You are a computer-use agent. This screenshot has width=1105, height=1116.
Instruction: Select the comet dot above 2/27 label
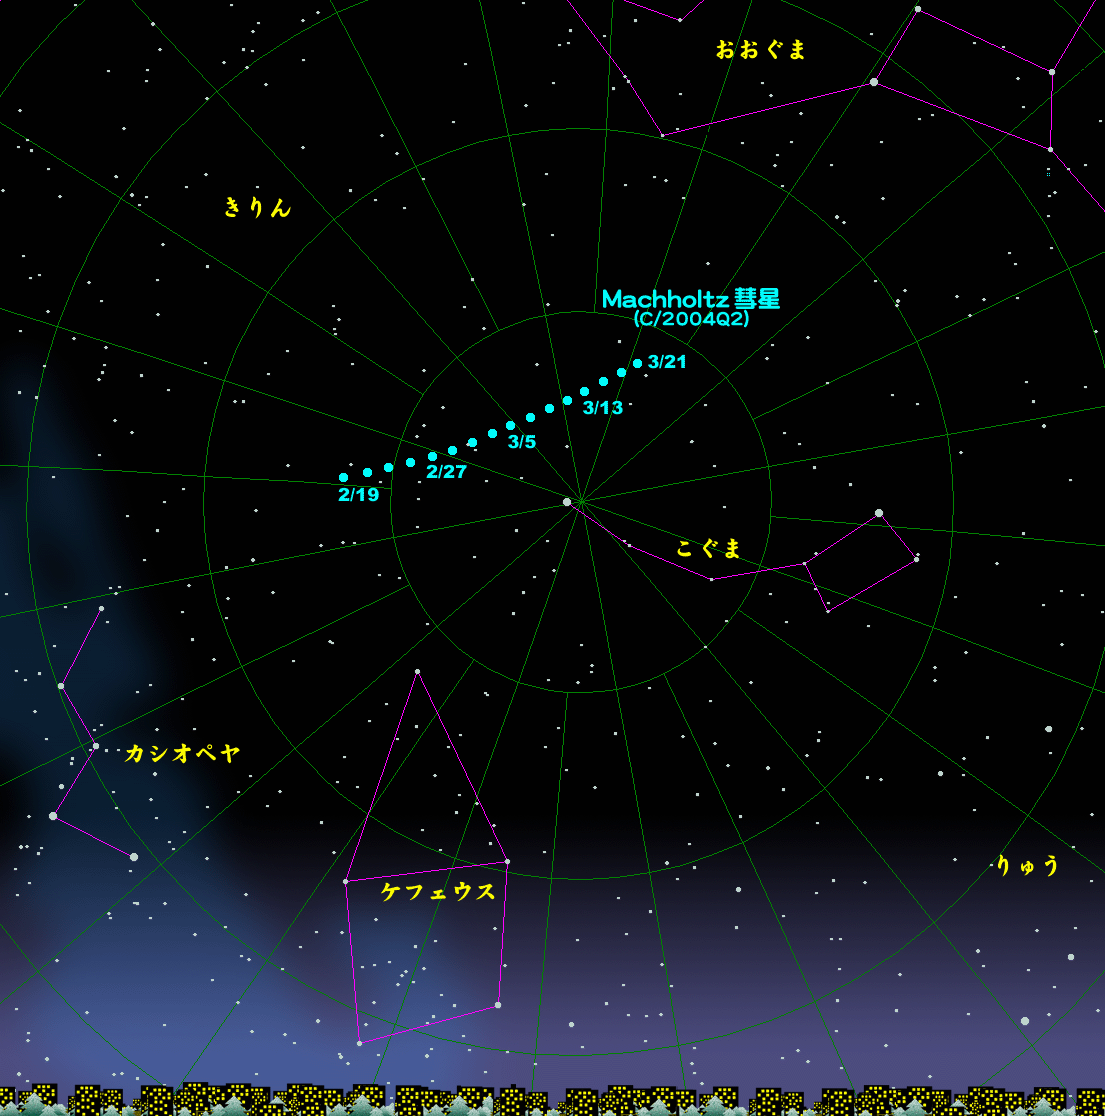click(432, 456)
